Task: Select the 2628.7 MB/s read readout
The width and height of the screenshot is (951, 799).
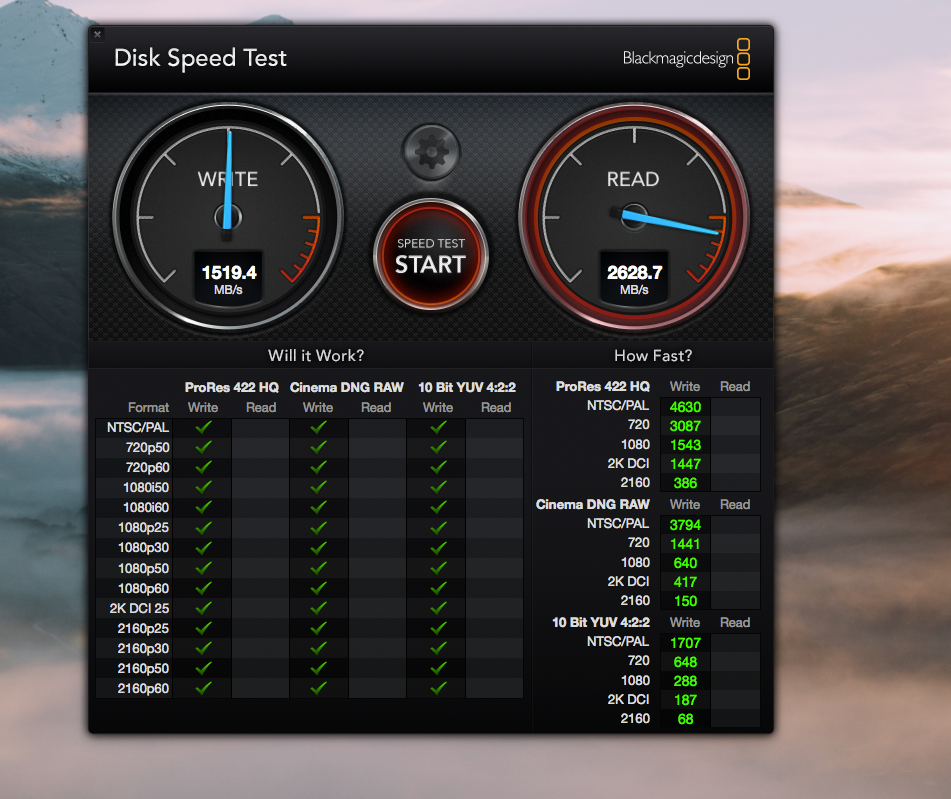Action: (634, 277)
